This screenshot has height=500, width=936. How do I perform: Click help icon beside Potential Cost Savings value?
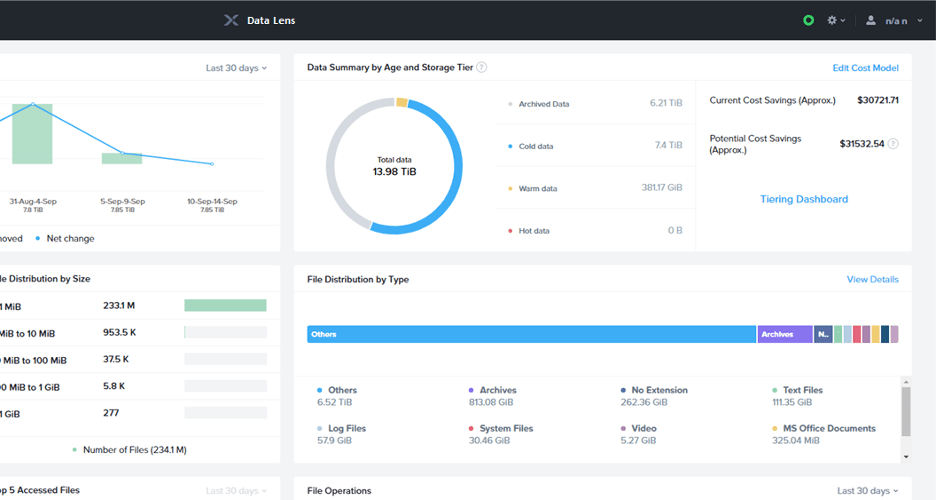(893, 144)
